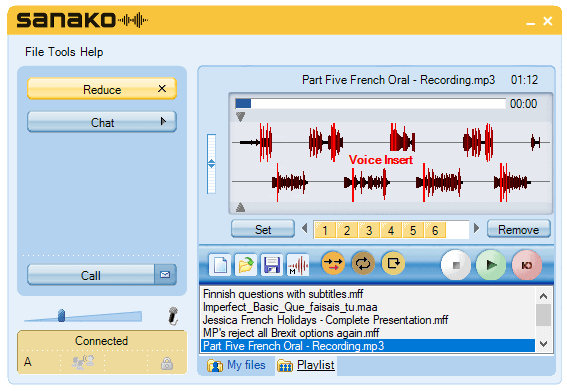The width and height of the screenshot is (567, 391).
Task: Click the microphone icon
Action: pos(173,316)
